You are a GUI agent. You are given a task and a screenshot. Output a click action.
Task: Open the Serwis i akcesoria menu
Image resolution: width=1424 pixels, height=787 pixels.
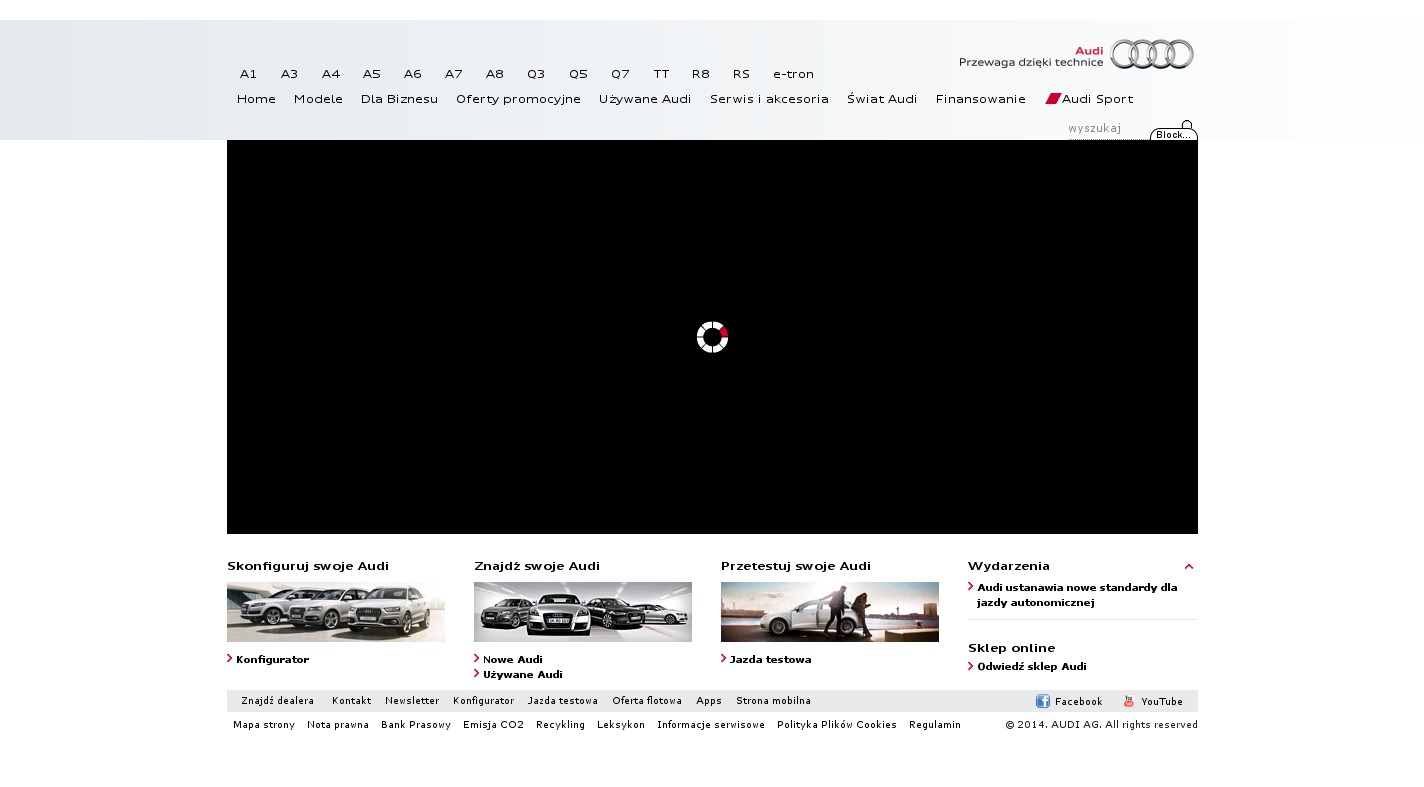click(769, 99)
